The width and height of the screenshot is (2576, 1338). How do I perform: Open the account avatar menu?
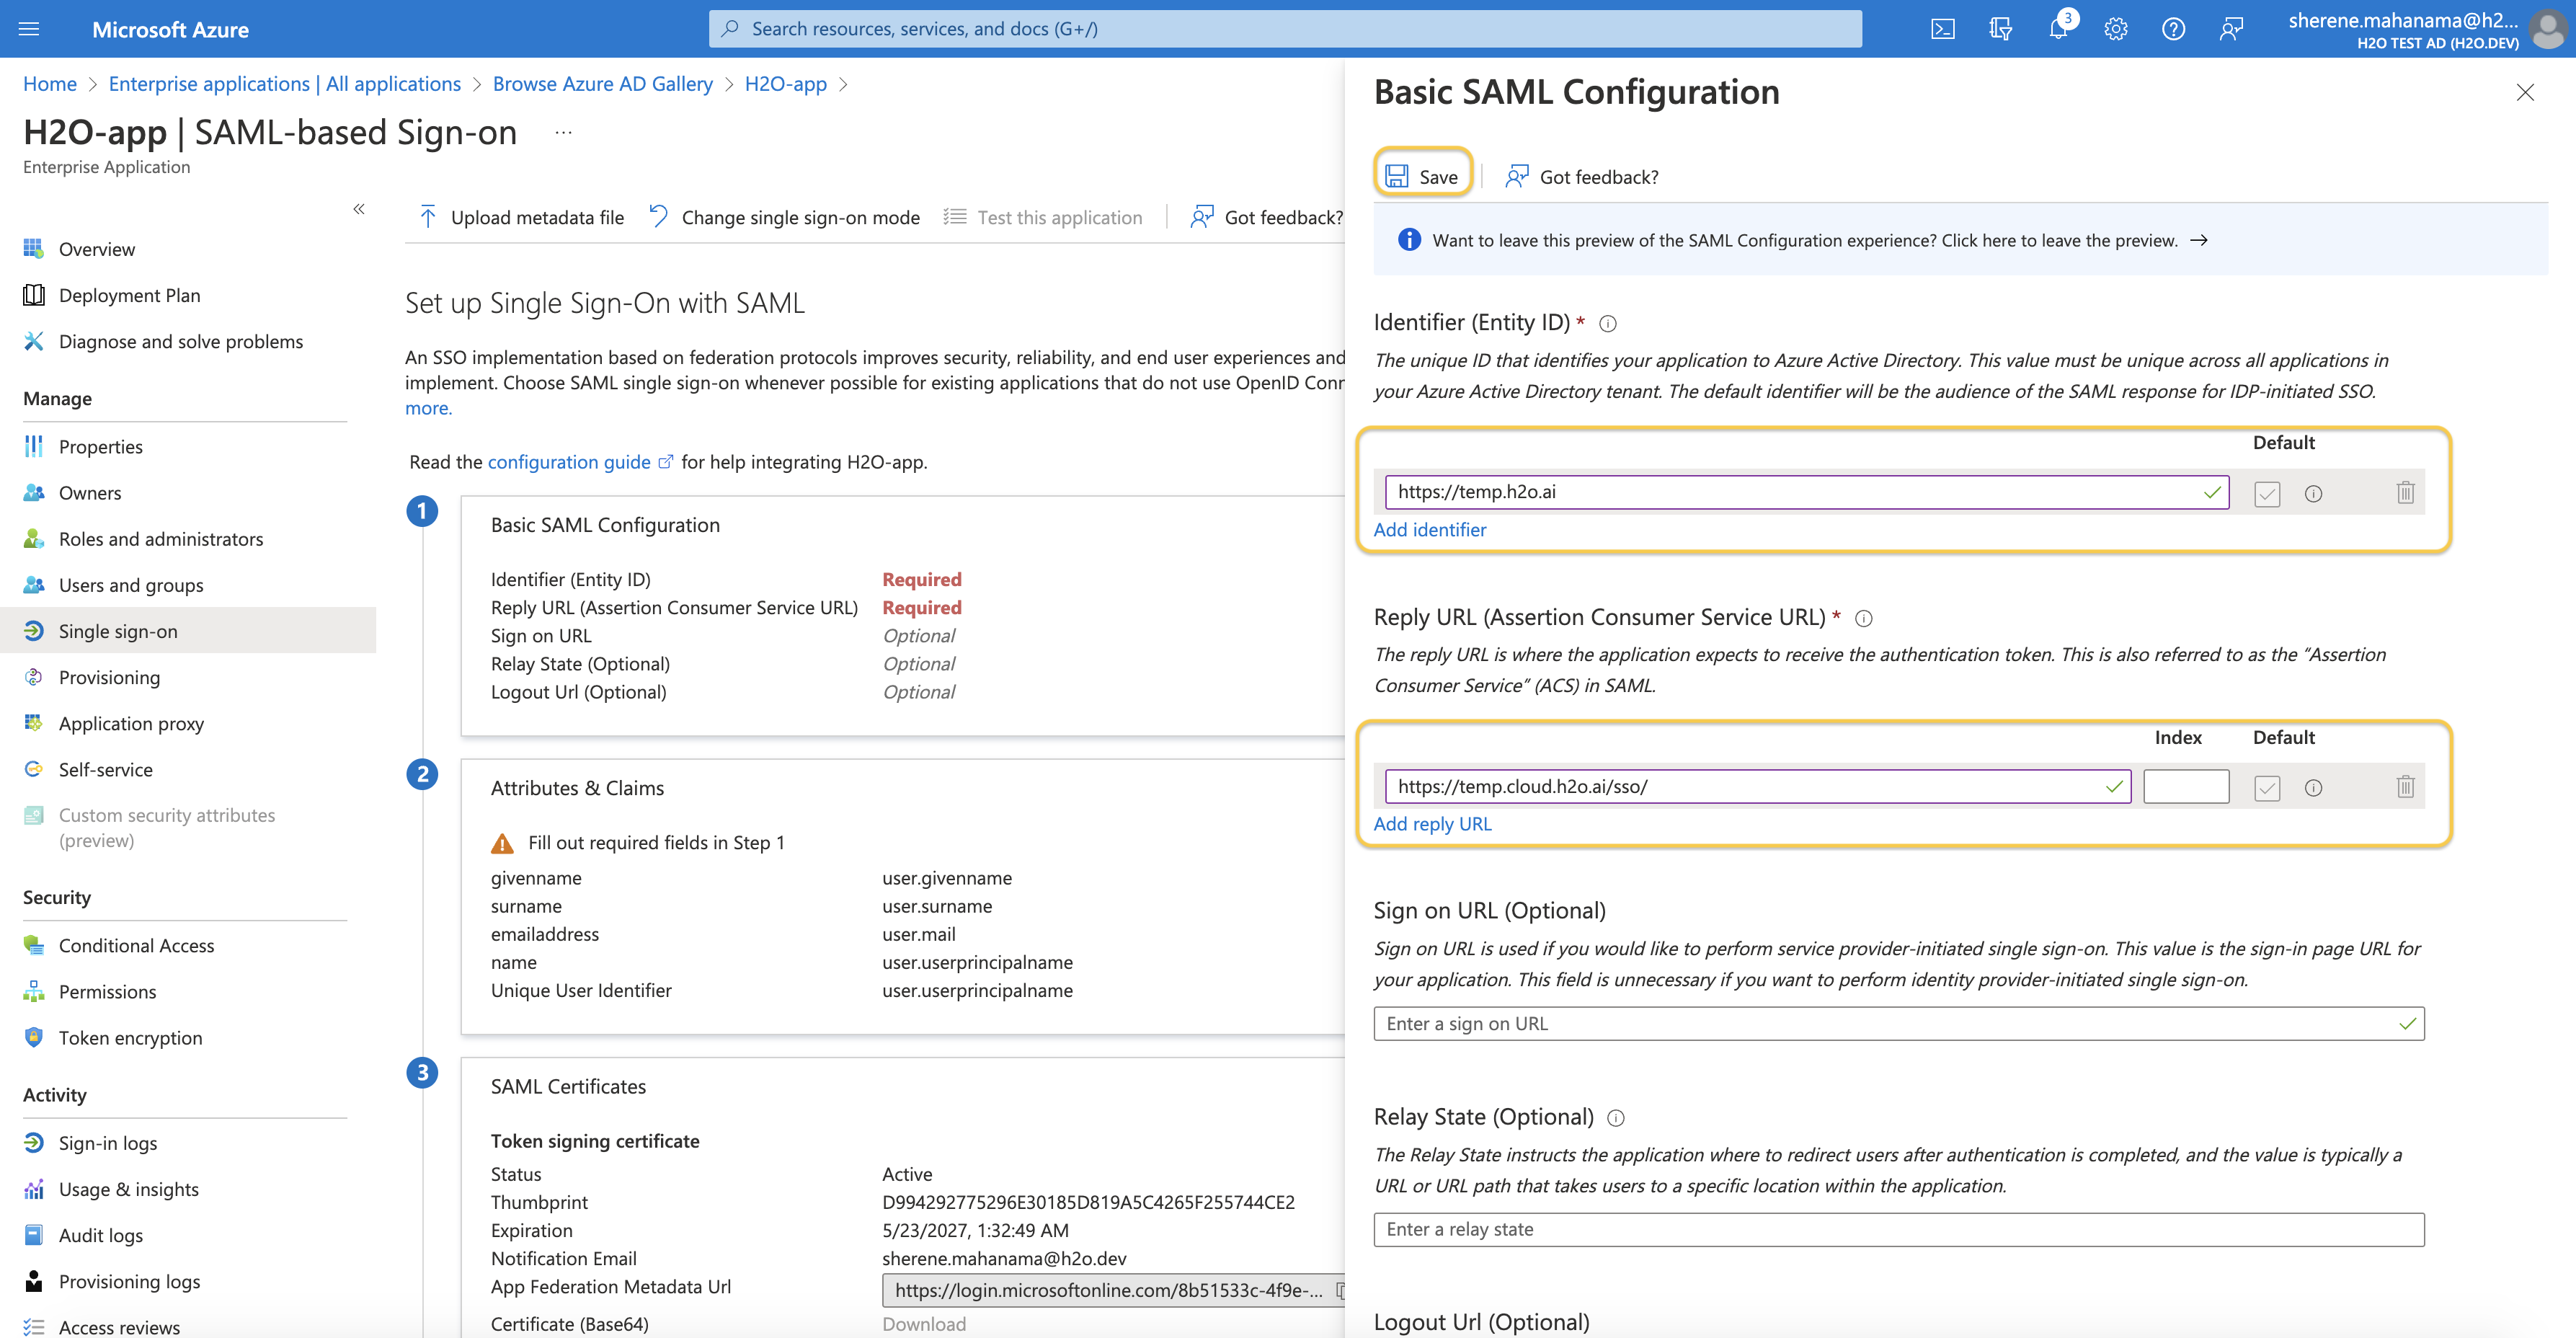click(2547, 29)
